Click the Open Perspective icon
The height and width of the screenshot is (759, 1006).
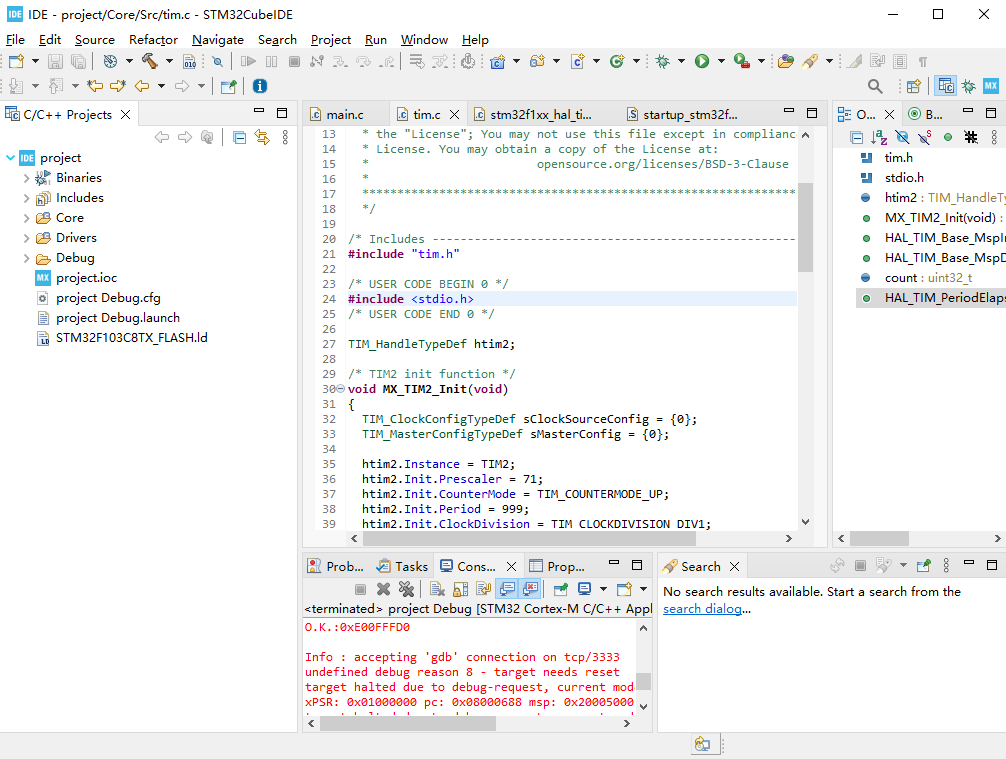[914, 86]
